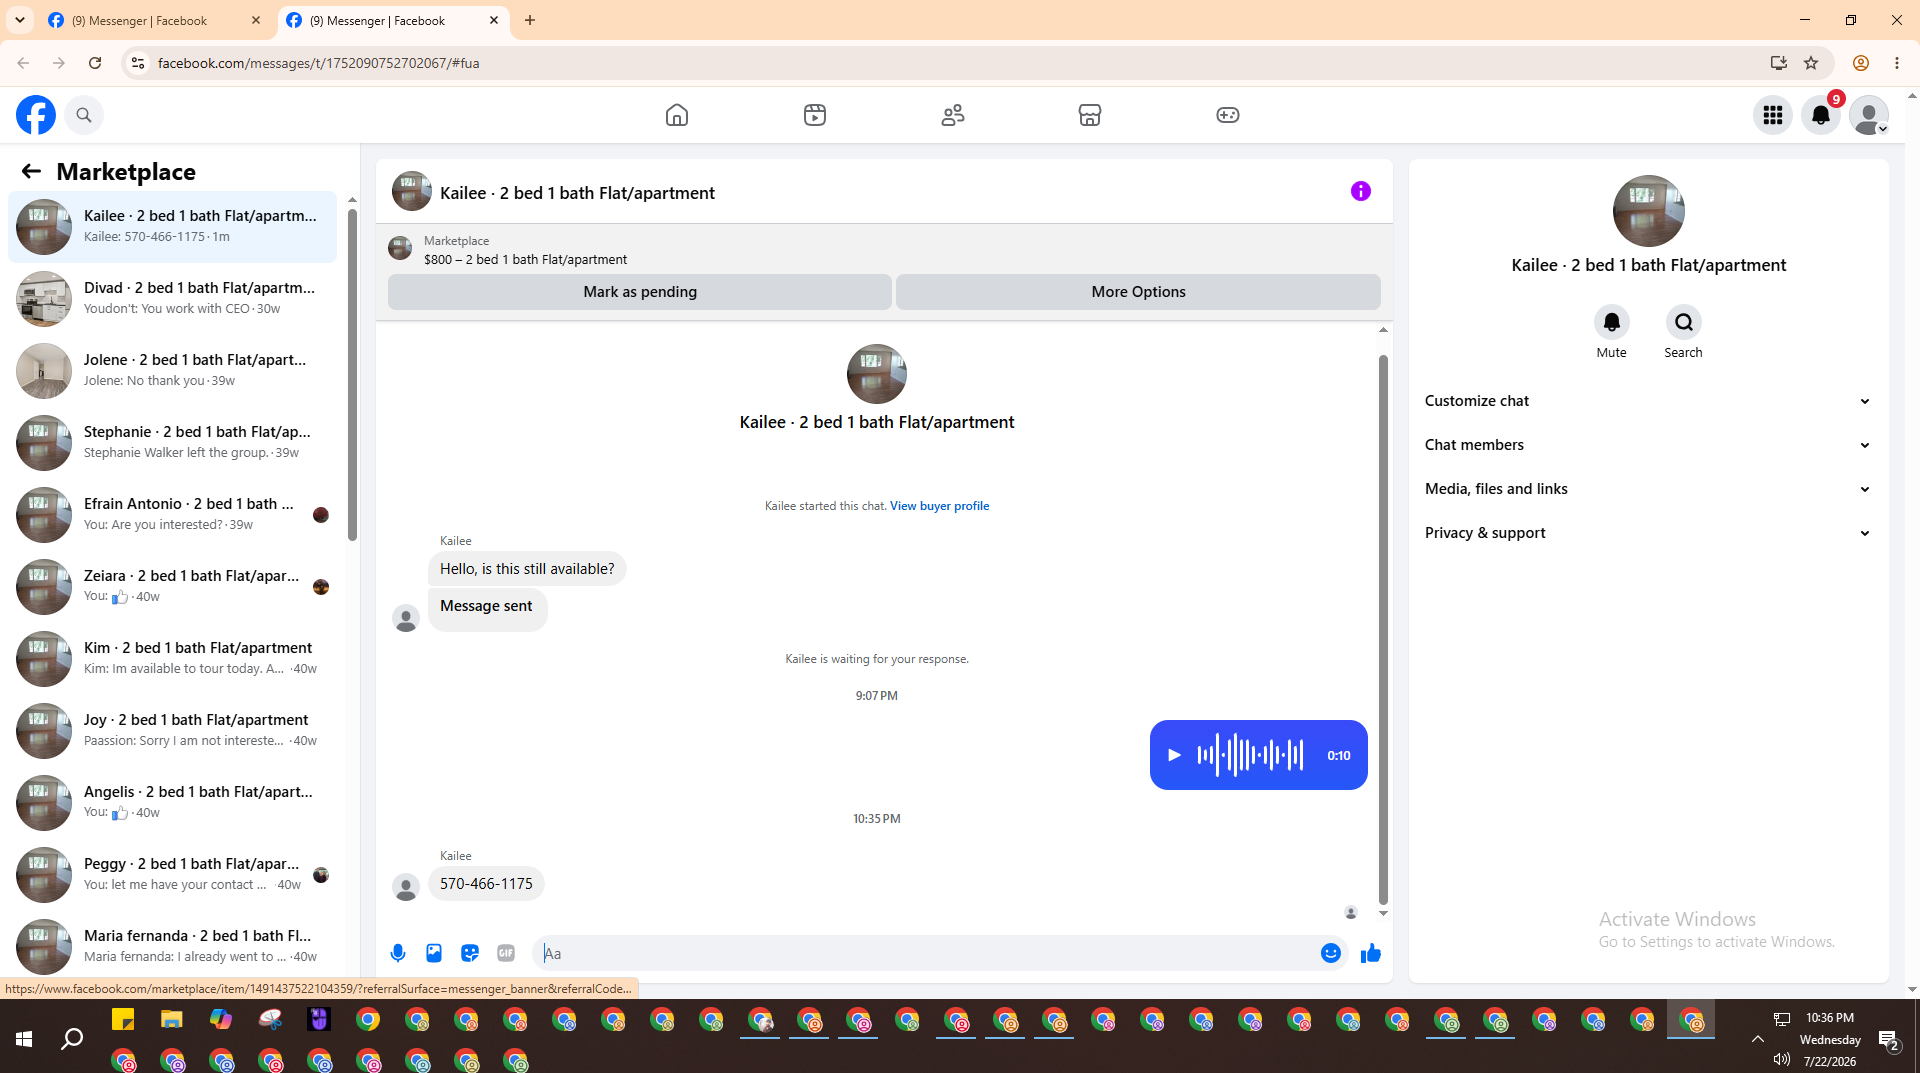This screenshot has width=1920, height=1073.
Task: Open Efrain Antonio chat
Action: 172,515
